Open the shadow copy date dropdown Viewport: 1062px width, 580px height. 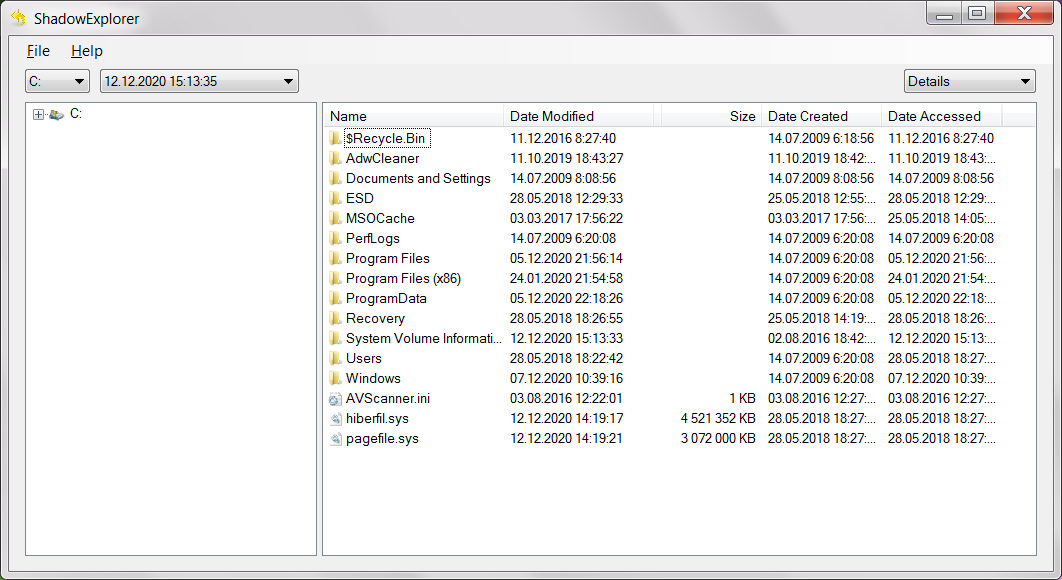point(199,81)
